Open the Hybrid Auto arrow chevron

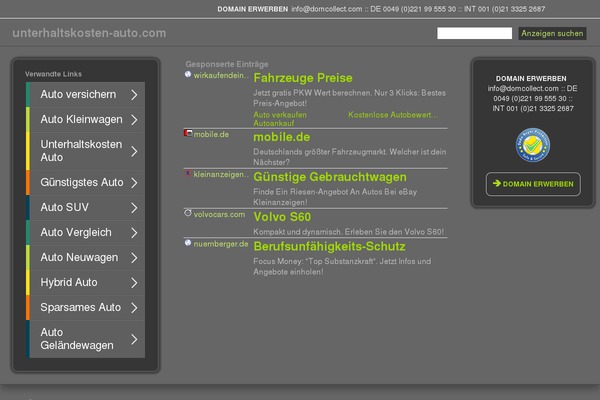(x=134, y=283)
